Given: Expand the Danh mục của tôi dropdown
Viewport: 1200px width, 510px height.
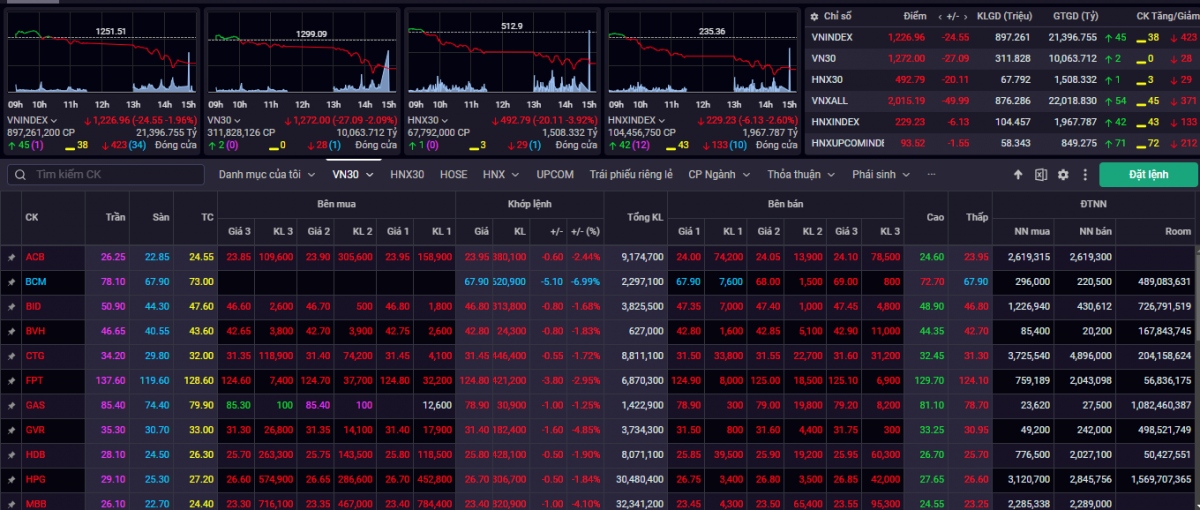Looking at the screenshot, I should [267, 174].
